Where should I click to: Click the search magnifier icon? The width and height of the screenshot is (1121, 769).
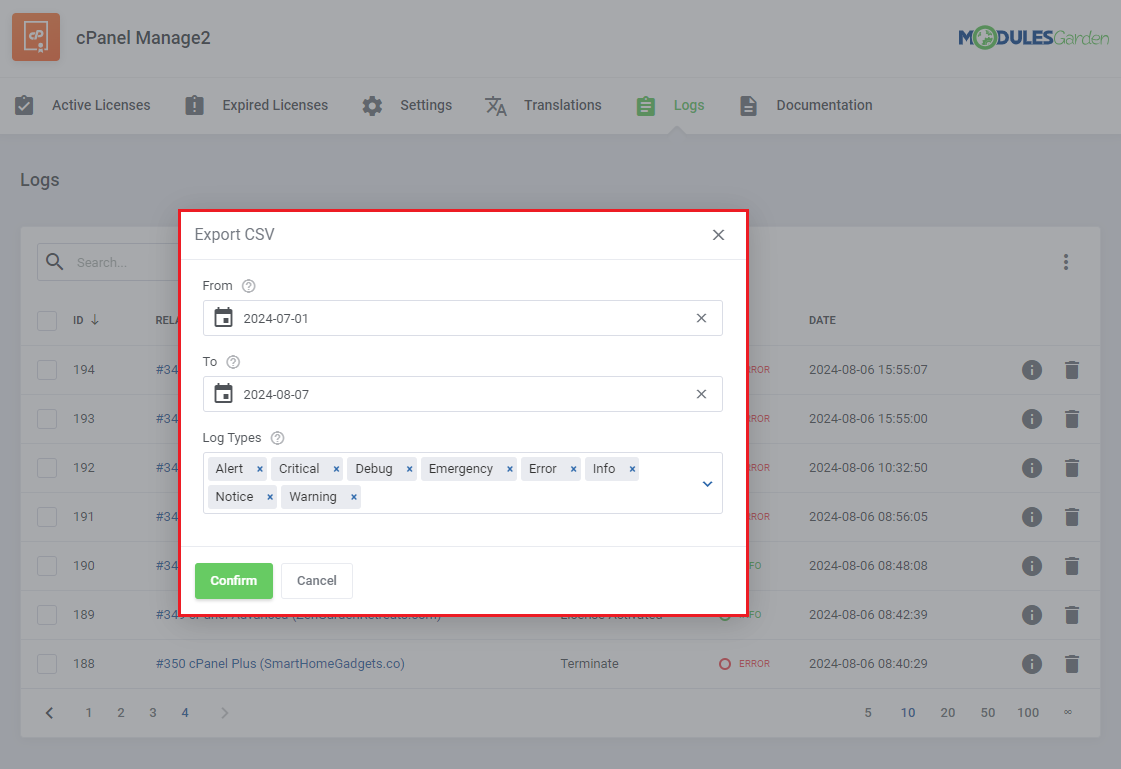[55, 262]
